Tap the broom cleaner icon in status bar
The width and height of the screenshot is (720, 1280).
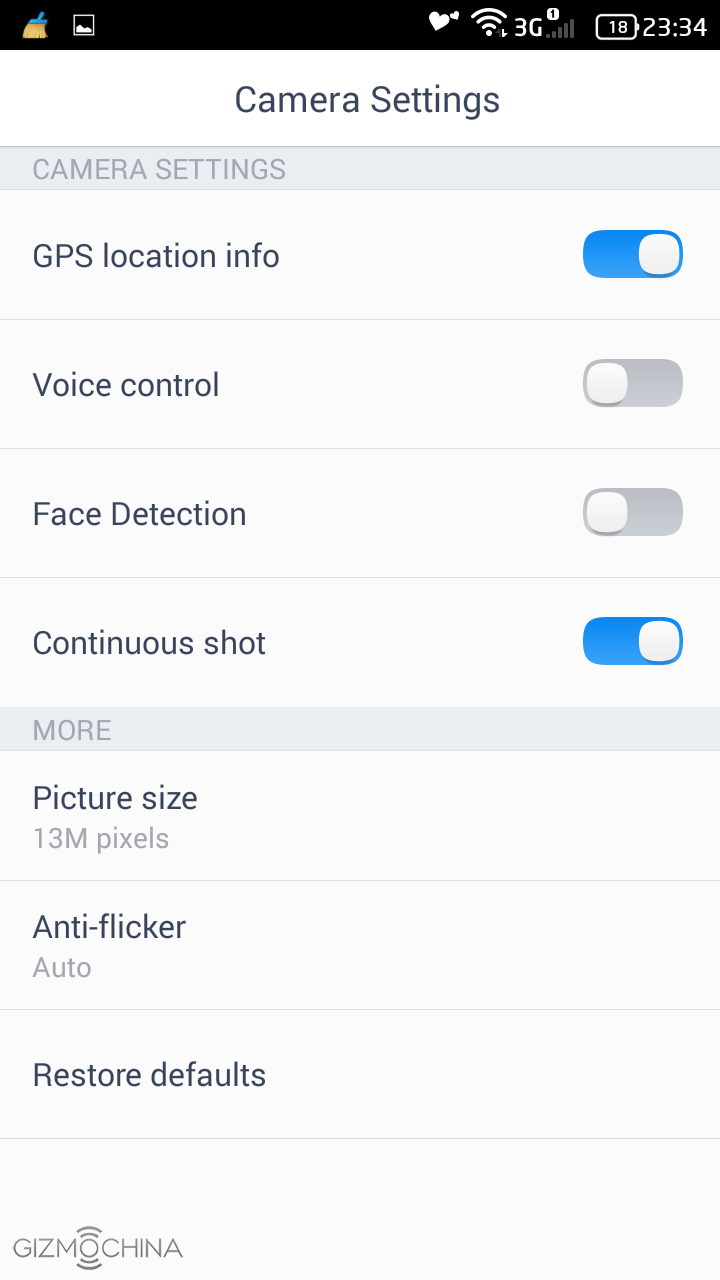(35, 25)
